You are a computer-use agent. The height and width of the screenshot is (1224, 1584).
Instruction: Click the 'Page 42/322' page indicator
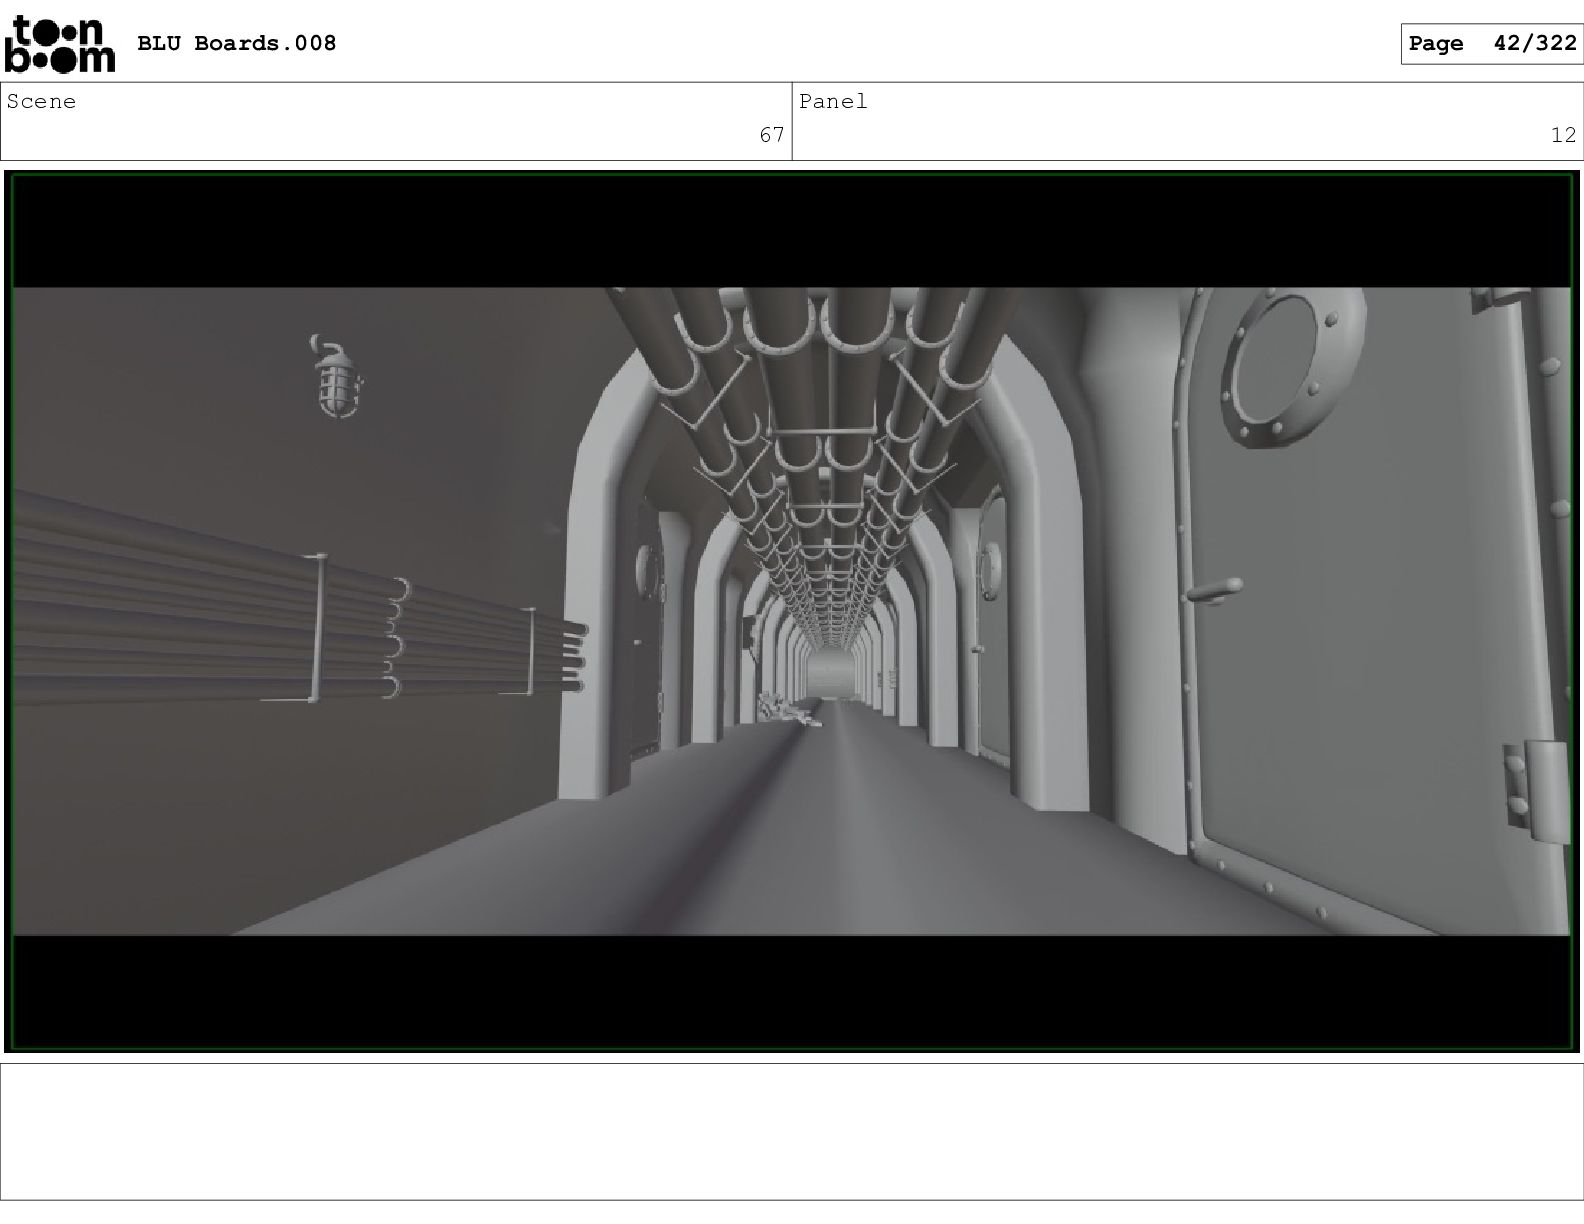[x=1491, y=43]
